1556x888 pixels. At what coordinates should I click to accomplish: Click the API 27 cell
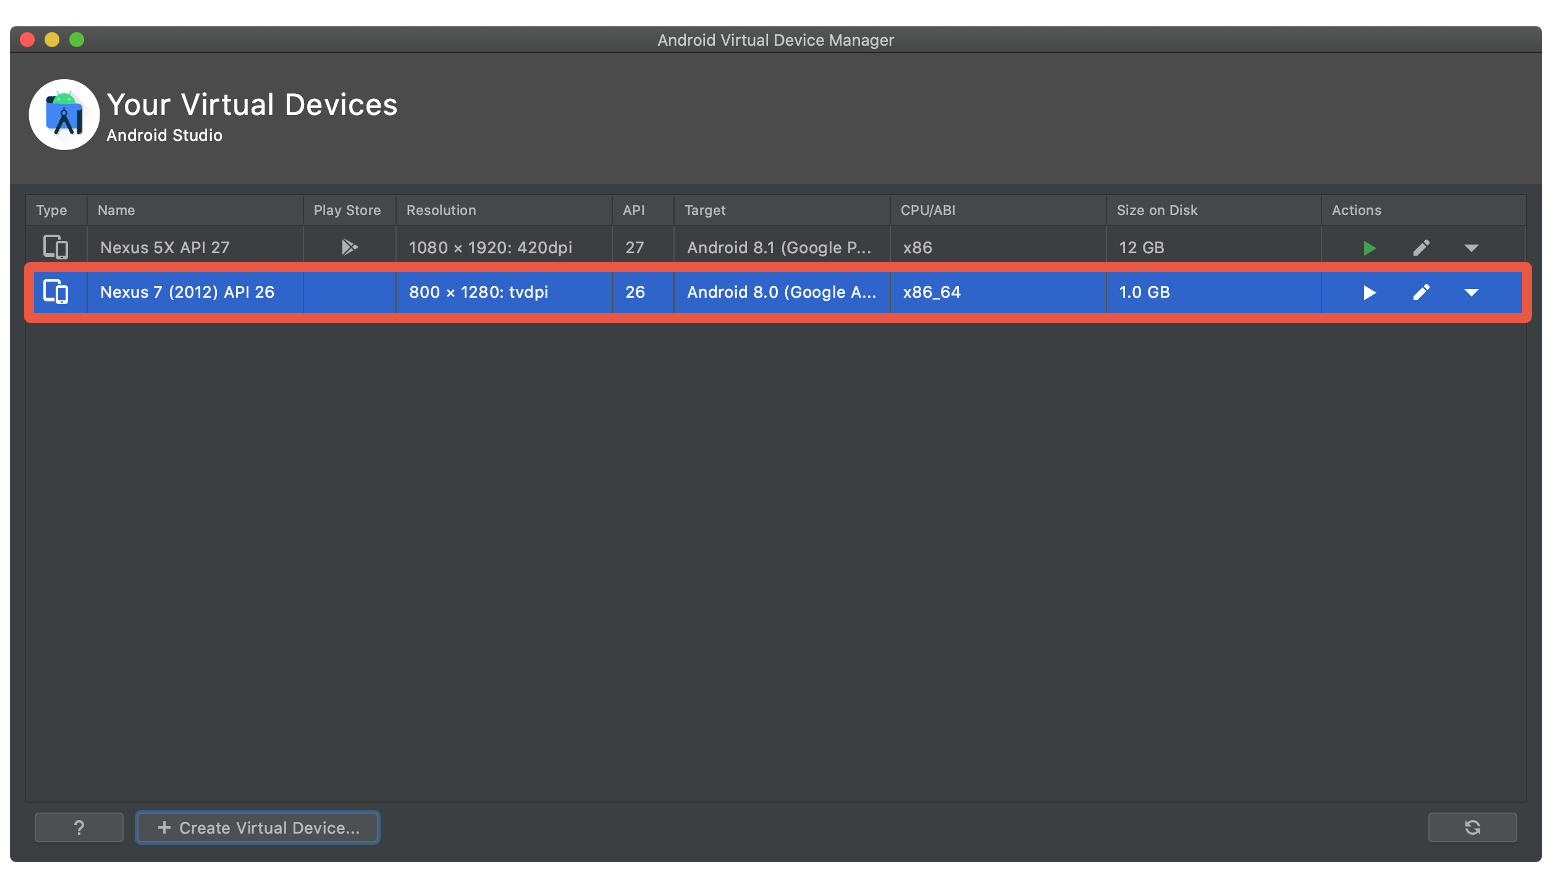(643, 248)
